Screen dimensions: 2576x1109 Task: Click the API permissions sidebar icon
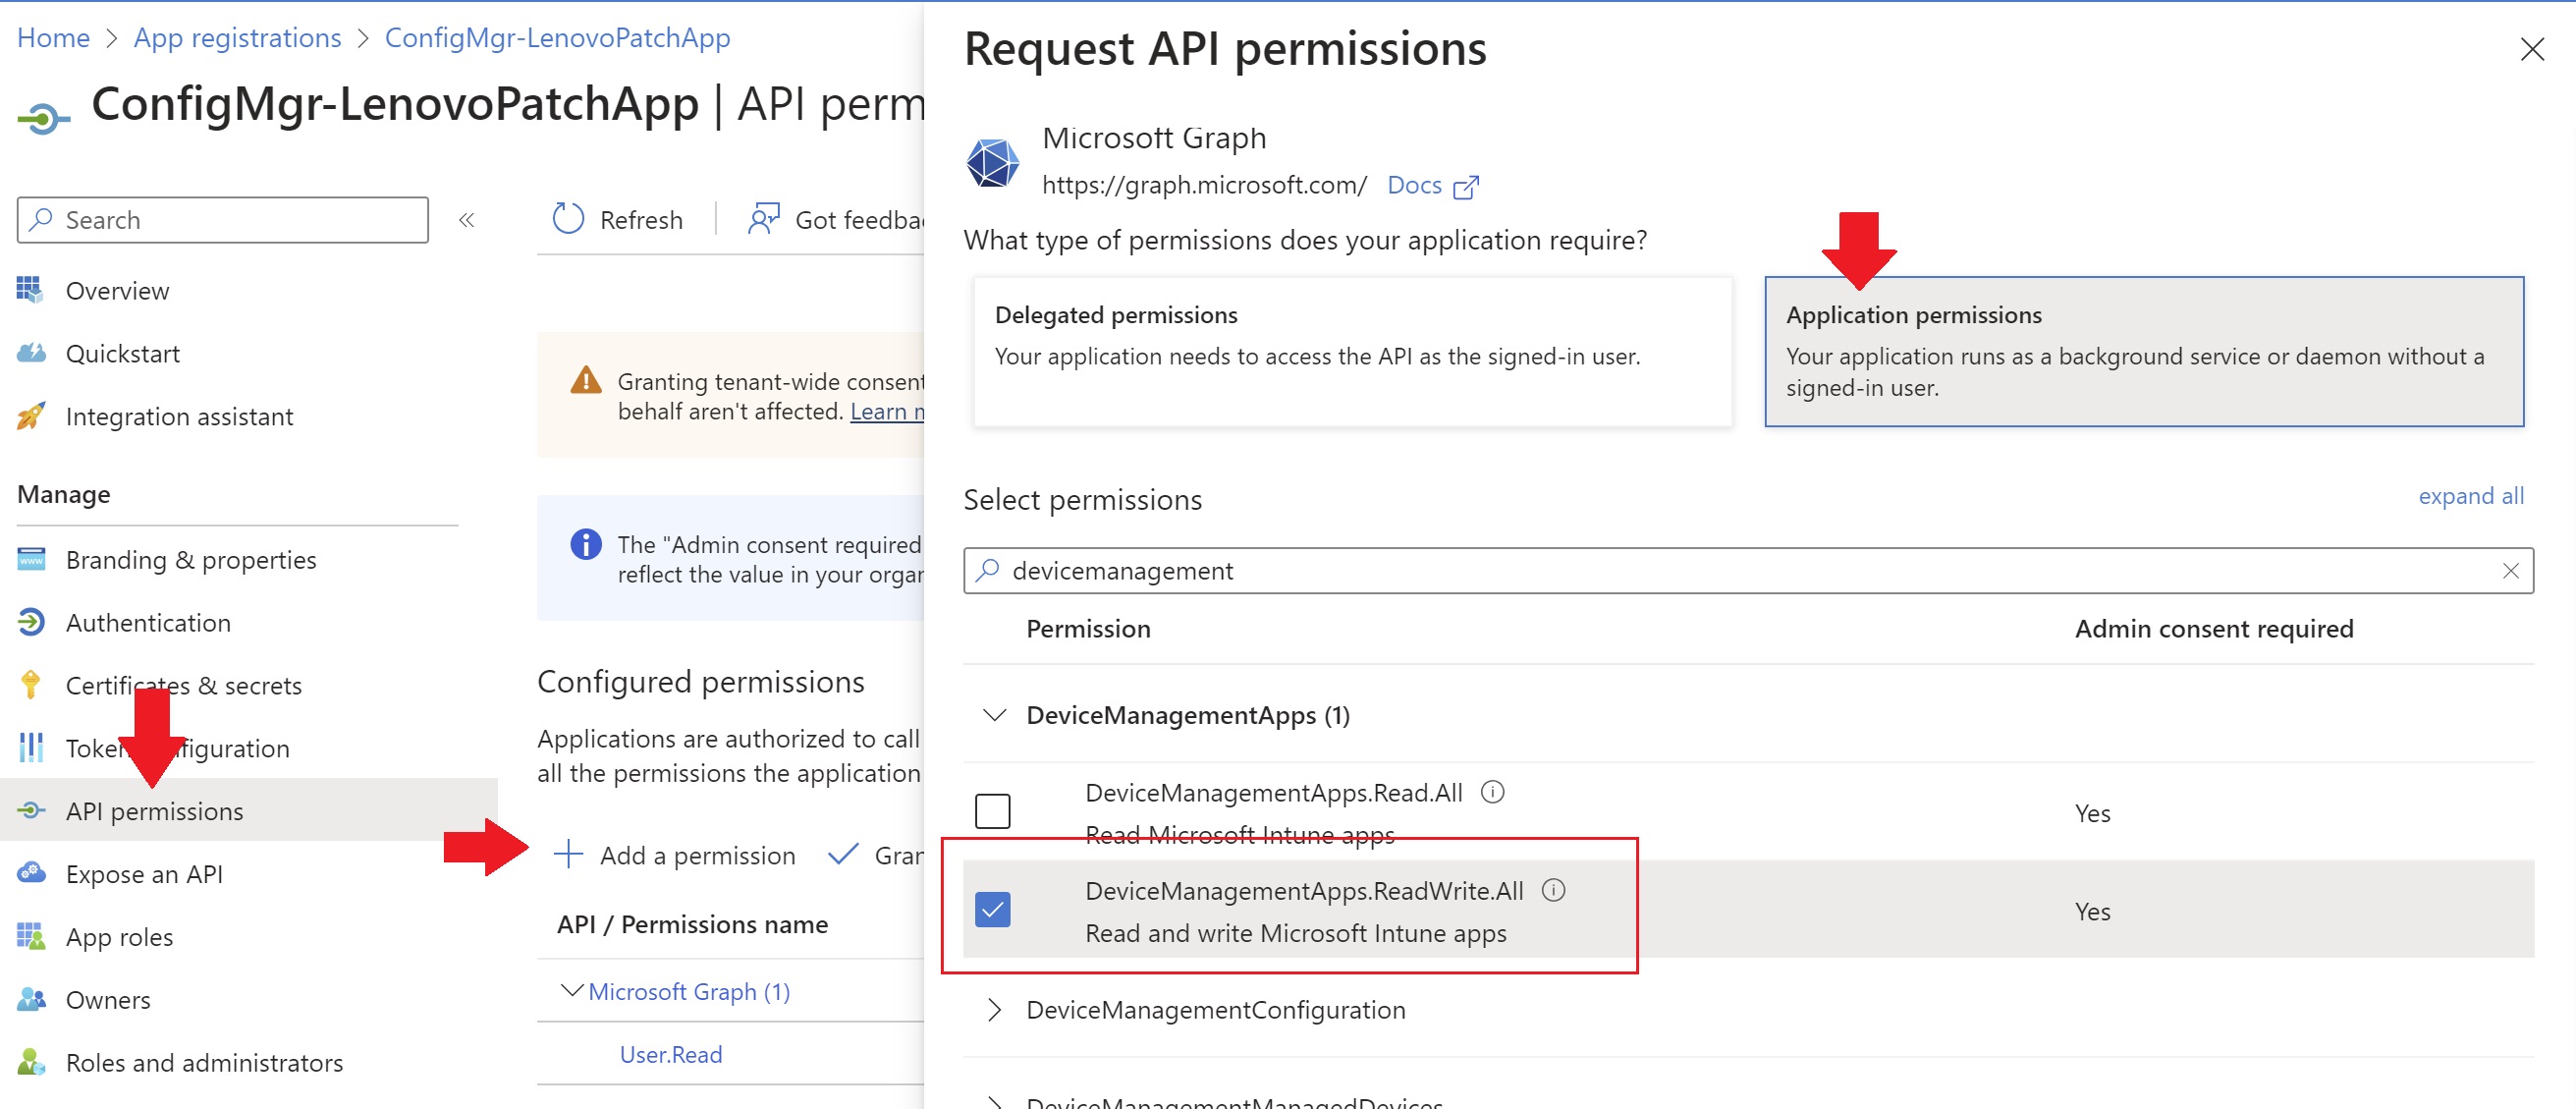30,810
